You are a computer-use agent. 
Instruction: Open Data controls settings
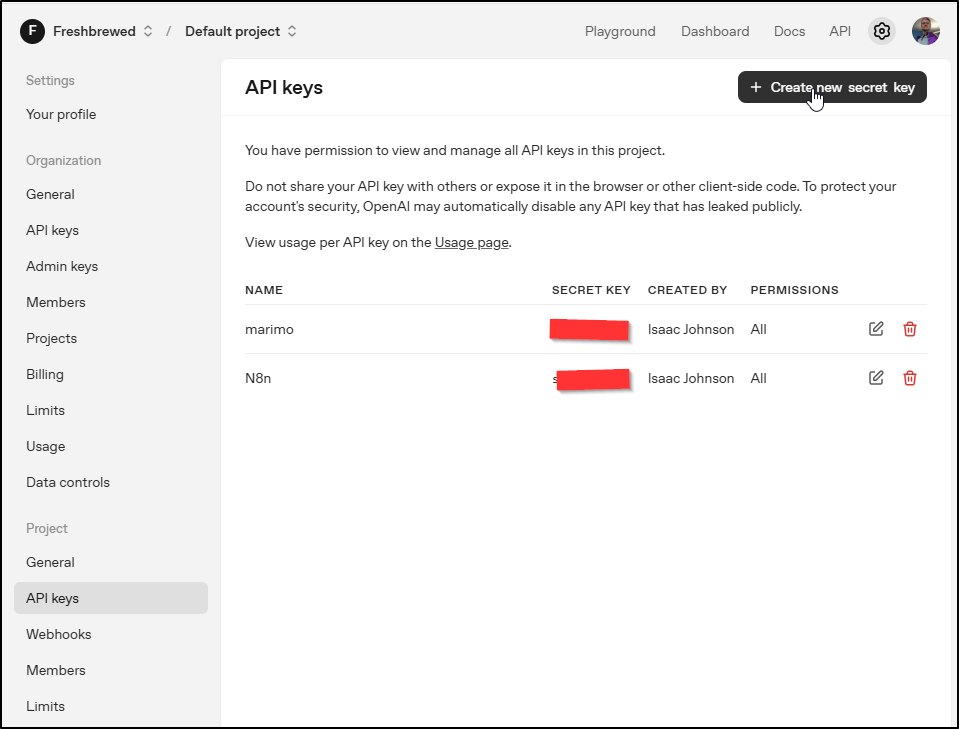tap(68, 483)
